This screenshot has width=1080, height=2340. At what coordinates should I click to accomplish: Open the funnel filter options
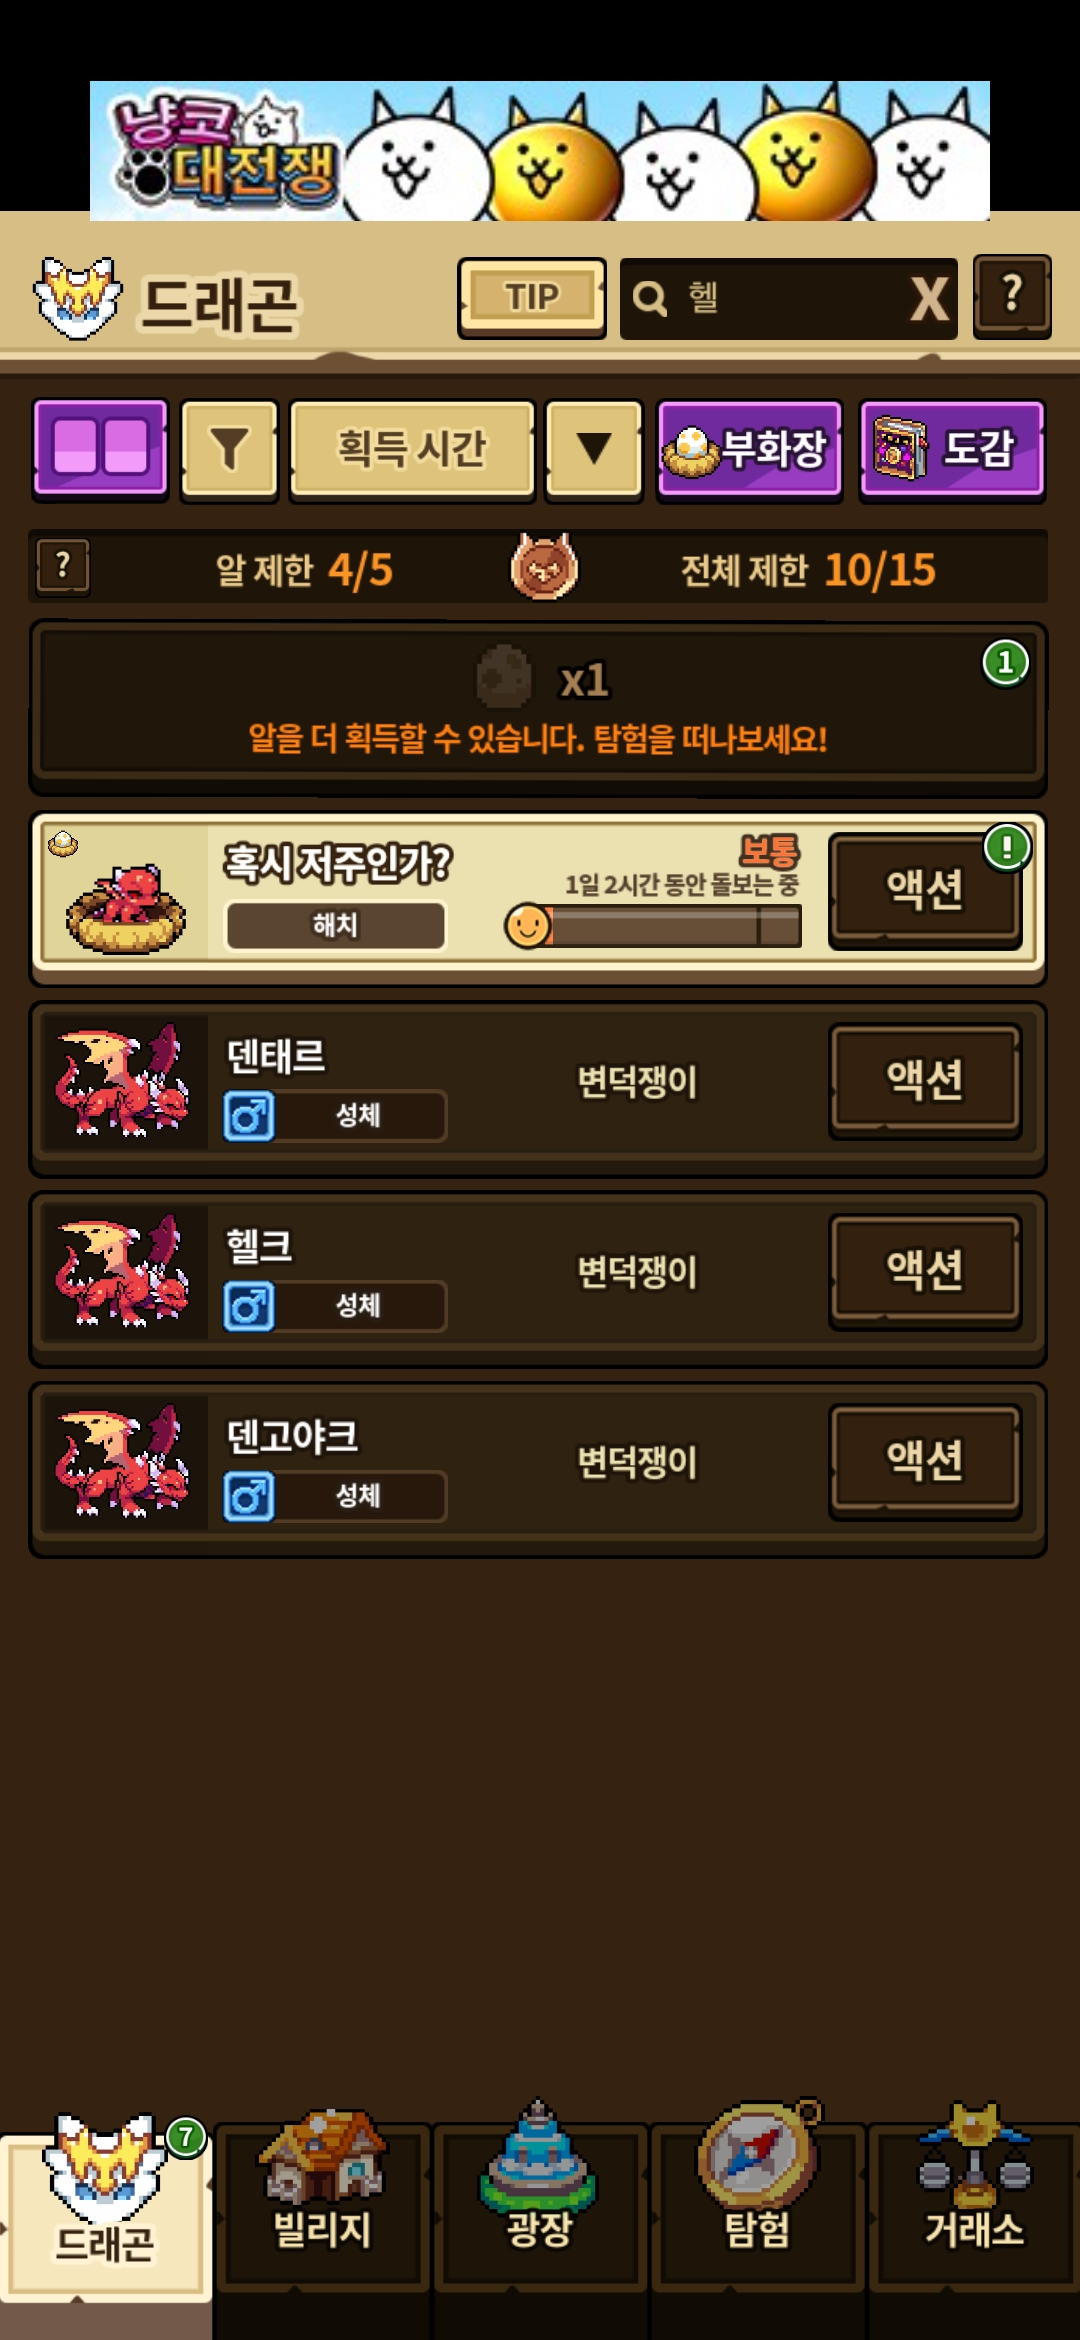229,449
